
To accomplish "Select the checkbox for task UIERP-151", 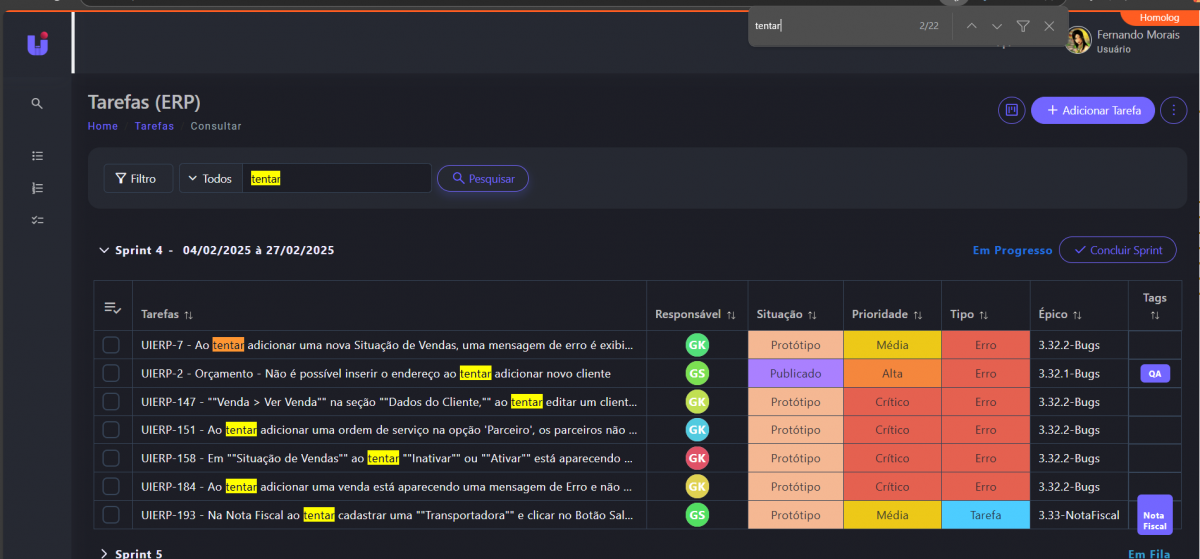I will pyautogui.click(x=111, y=430).
